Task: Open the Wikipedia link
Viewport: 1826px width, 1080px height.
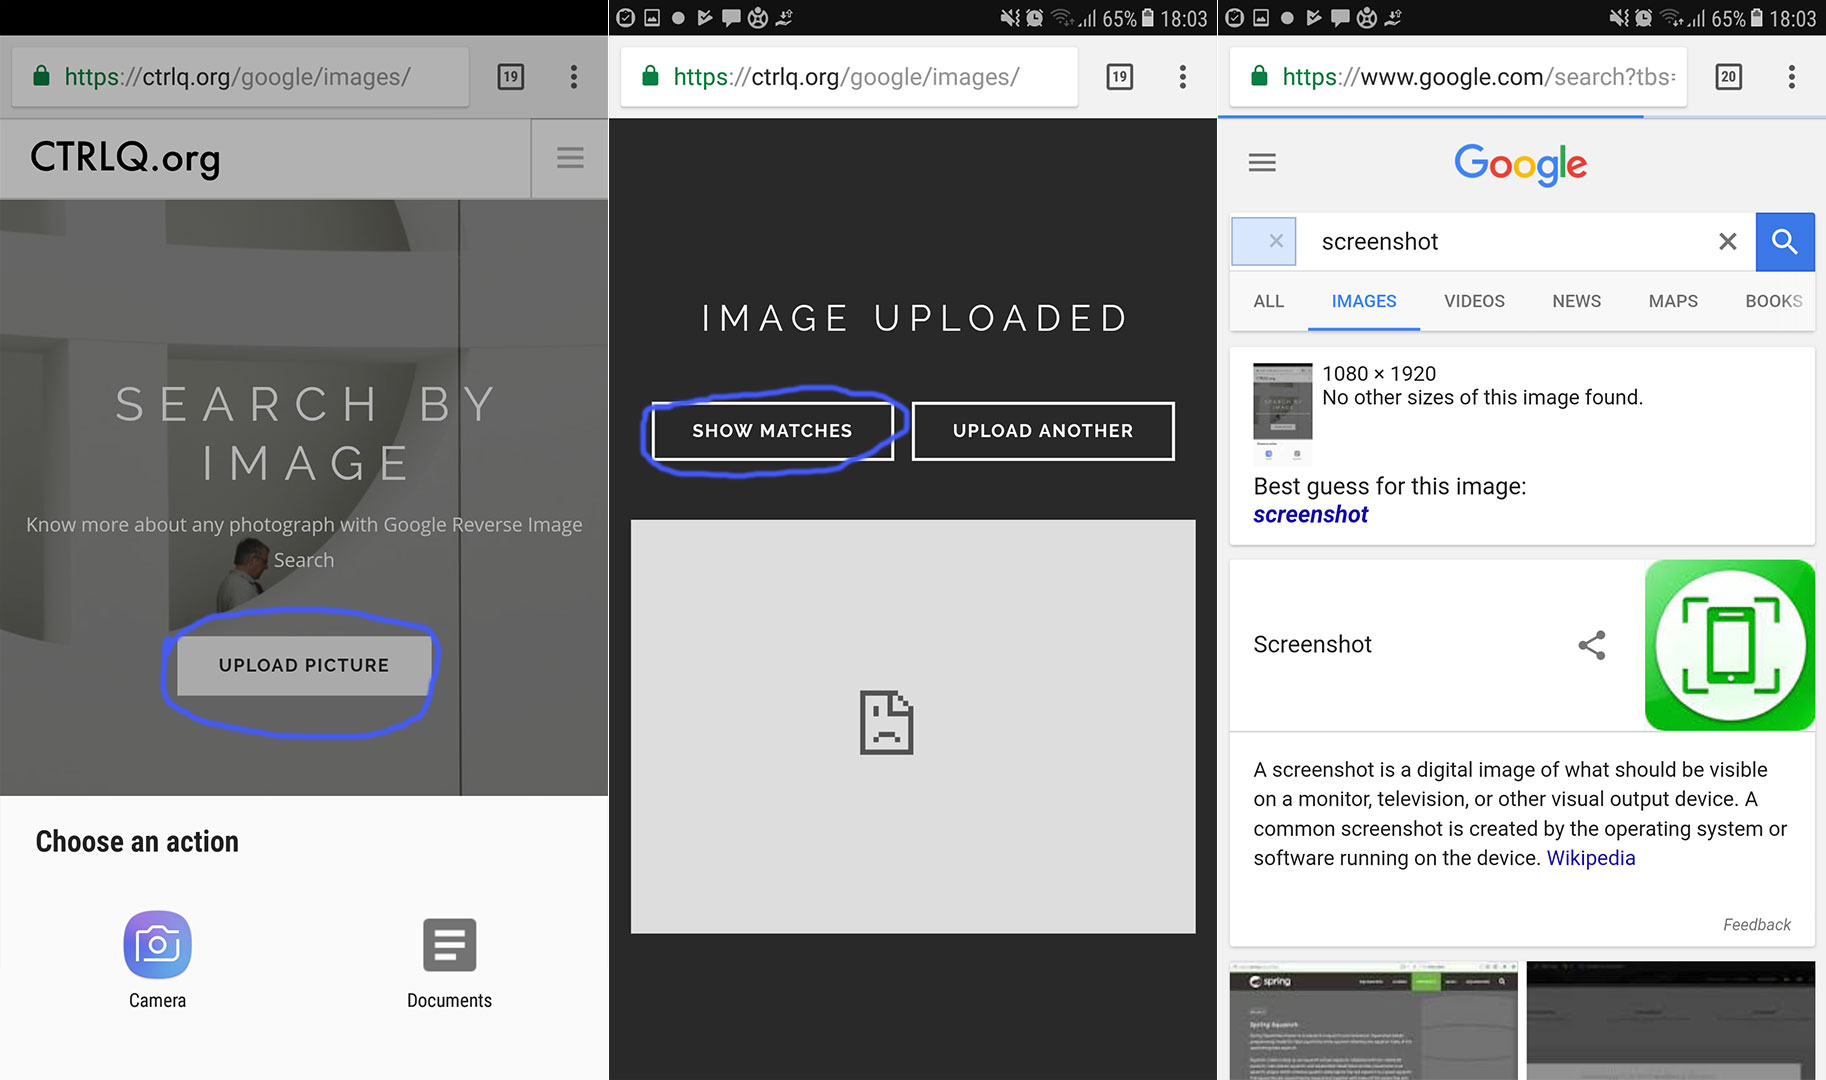Action: pyautogui.click(x=1591, y=858)
